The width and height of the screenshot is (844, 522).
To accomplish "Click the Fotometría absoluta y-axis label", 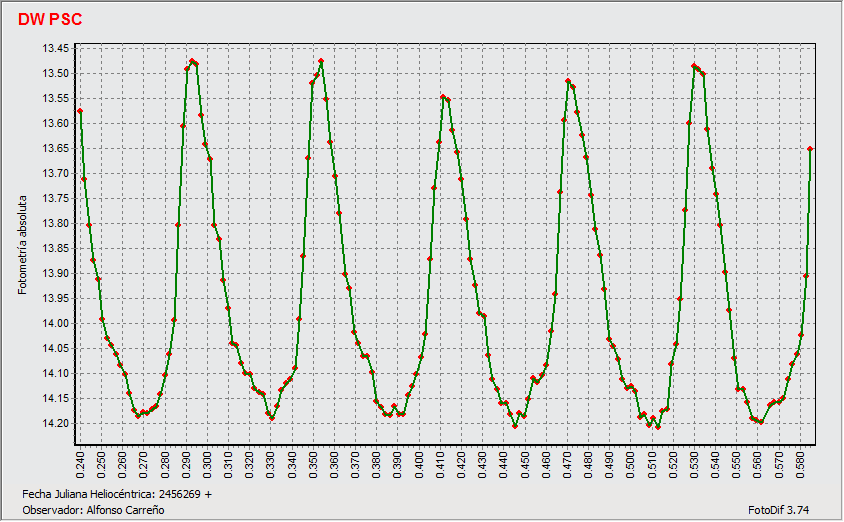I will coord(23,243).
